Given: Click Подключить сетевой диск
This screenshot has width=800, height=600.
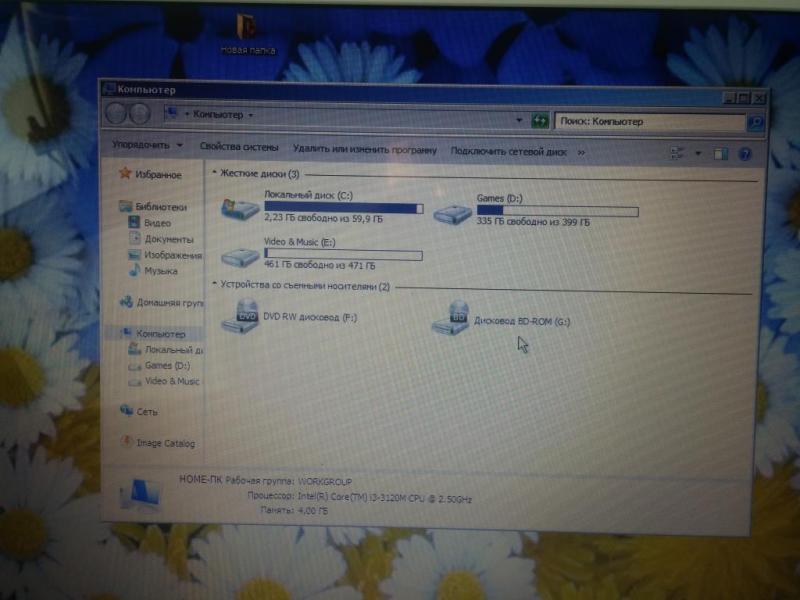Looking at the screenshot, I should point(508,152).
